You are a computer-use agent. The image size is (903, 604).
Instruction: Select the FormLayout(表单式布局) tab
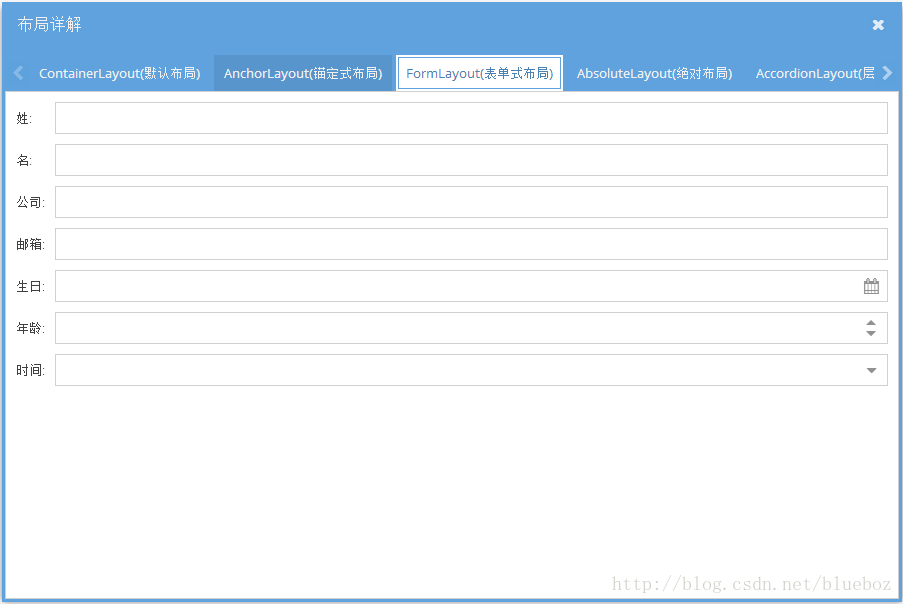pos(479,74)
